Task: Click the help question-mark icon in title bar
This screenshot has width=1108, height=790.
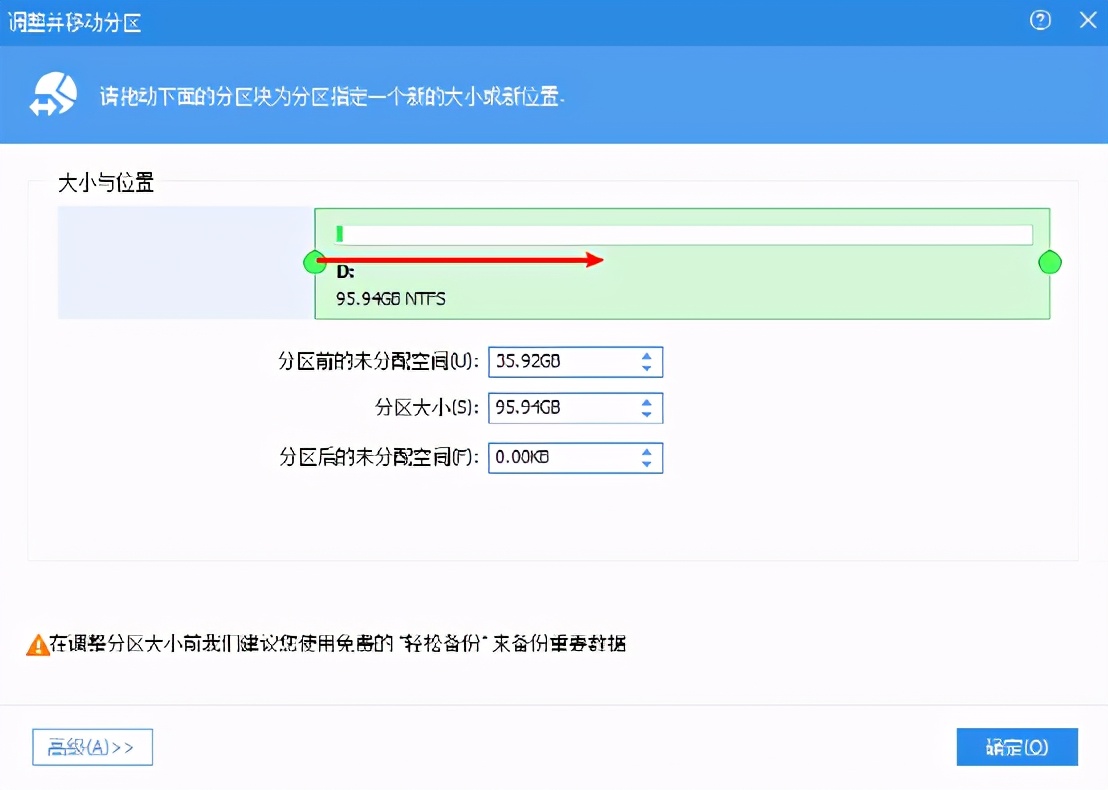Action: [x=1041, y=20]
